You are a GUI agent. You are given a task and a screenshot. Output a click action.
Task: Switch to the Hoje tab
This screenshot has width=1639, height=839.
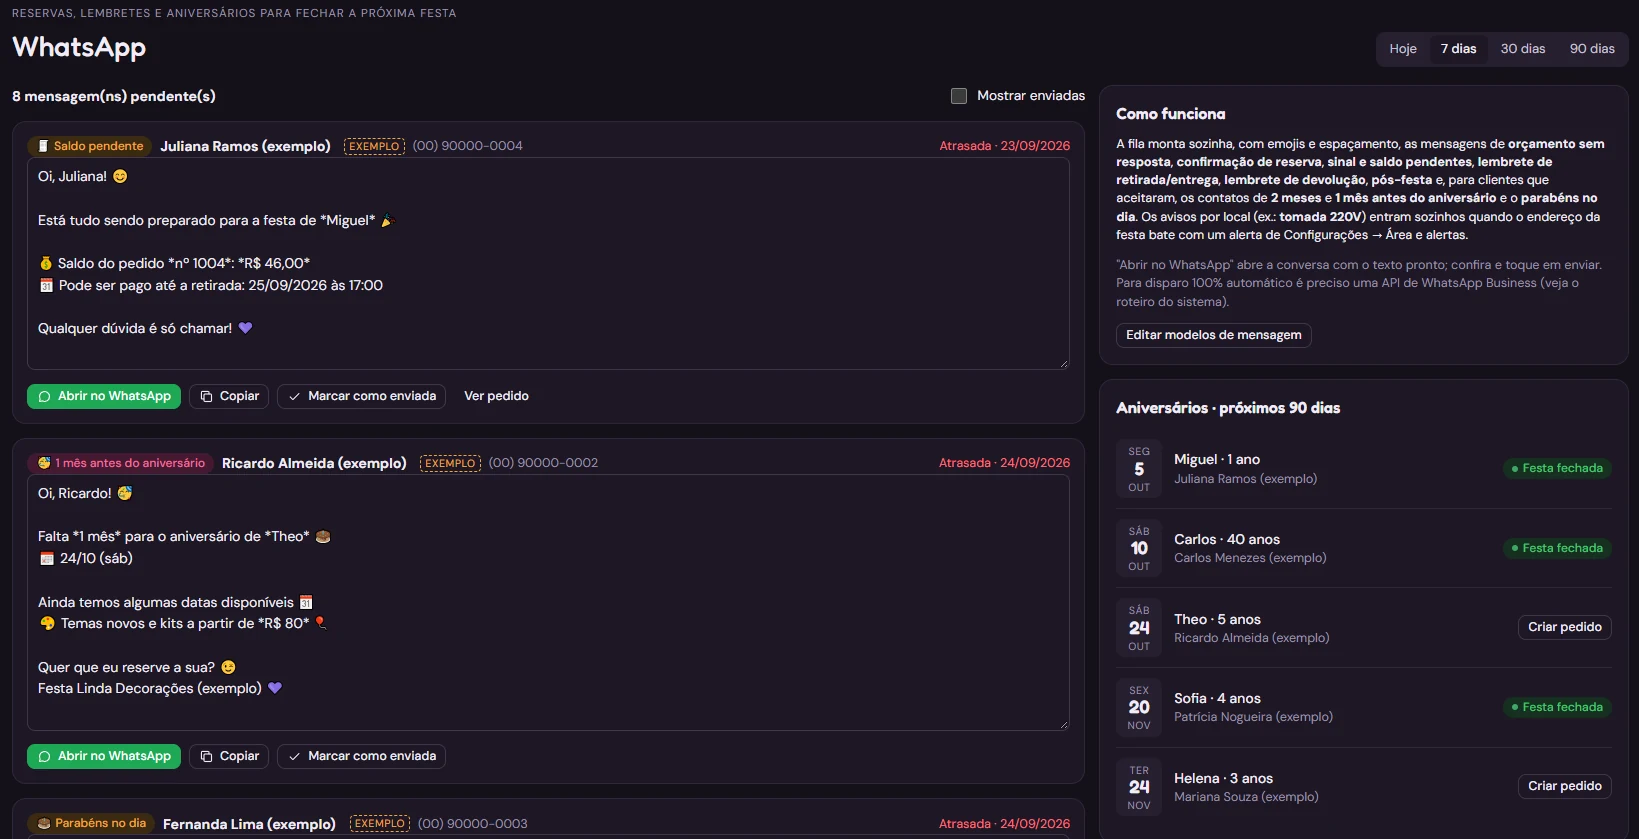pyautogui.click(x=1403, y=49)
